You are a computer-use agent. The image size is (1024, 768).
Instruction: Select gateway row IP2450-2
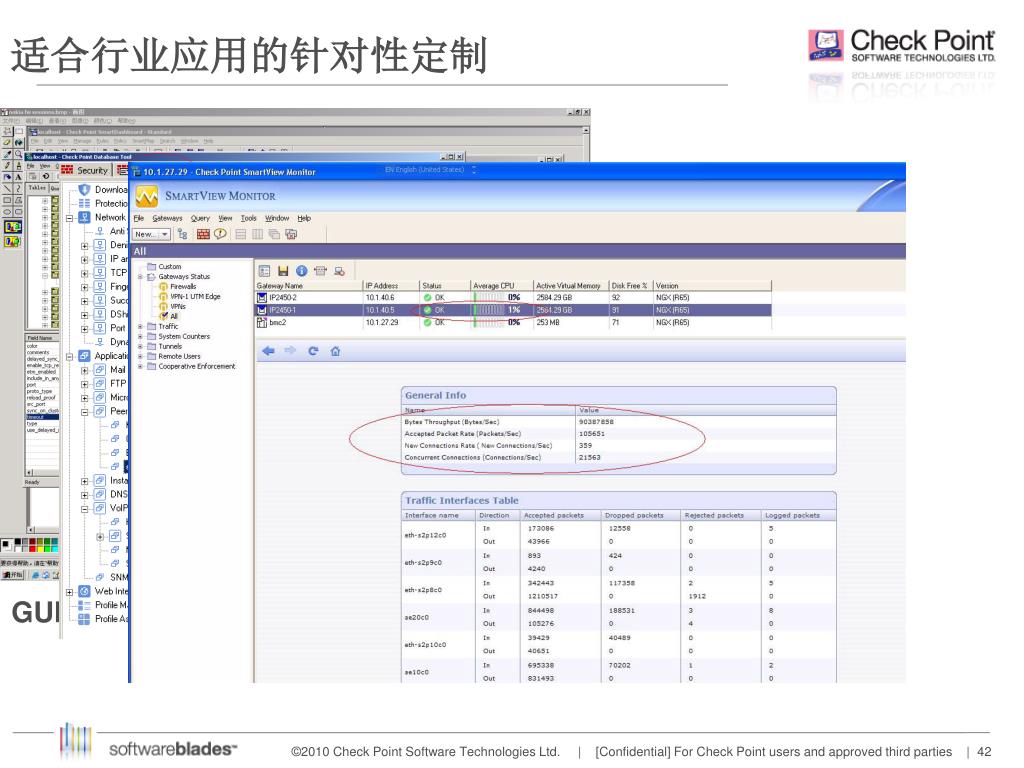tap(513, 298)
